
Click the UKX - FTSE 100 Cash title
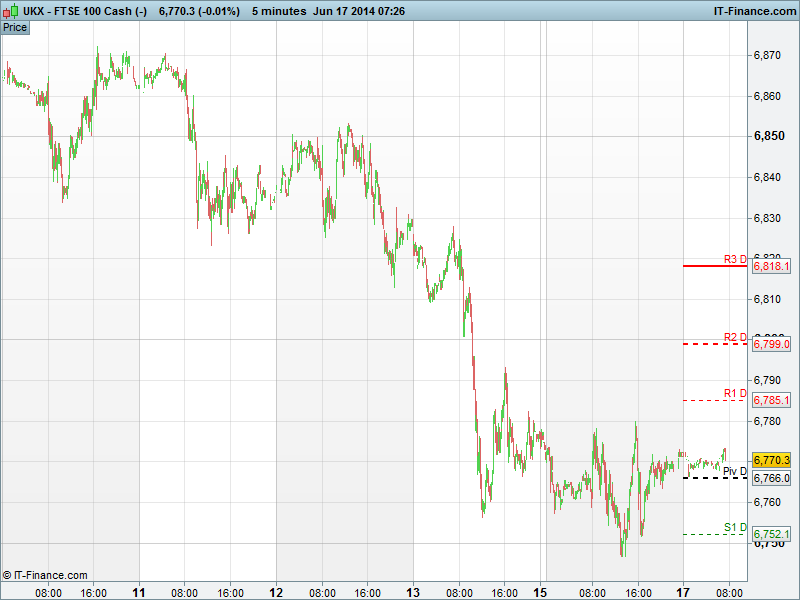[x=85, y=10]
